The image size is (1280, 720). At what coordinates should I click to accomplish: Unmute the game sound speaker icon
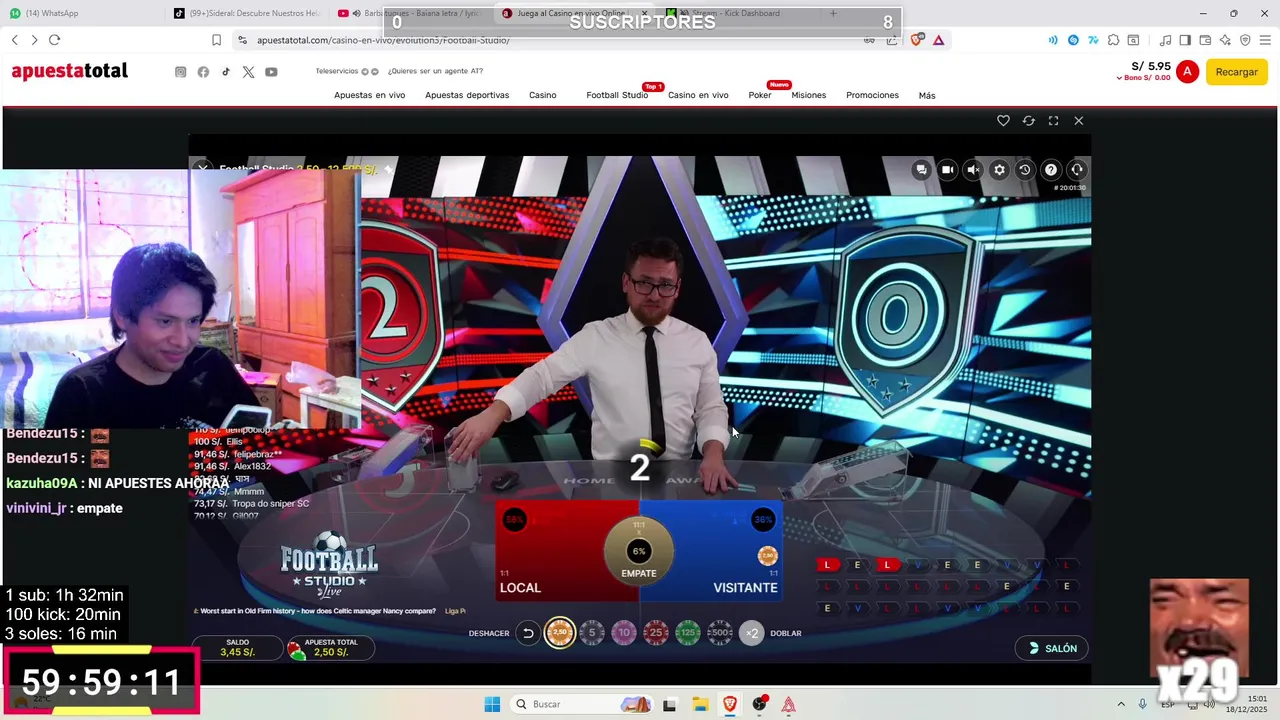pos(973,170)
